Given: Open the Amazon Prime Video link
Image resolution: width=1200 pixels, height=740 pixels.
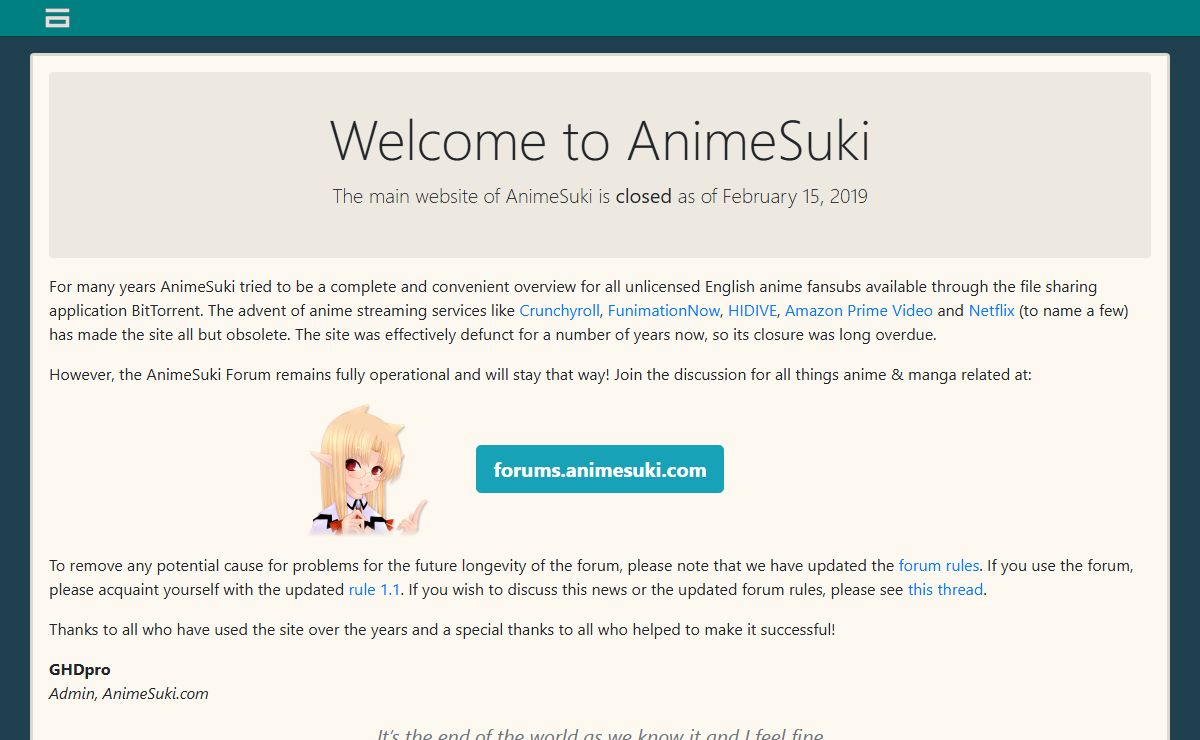Looking at the screenshot, I should click(859, 311).
